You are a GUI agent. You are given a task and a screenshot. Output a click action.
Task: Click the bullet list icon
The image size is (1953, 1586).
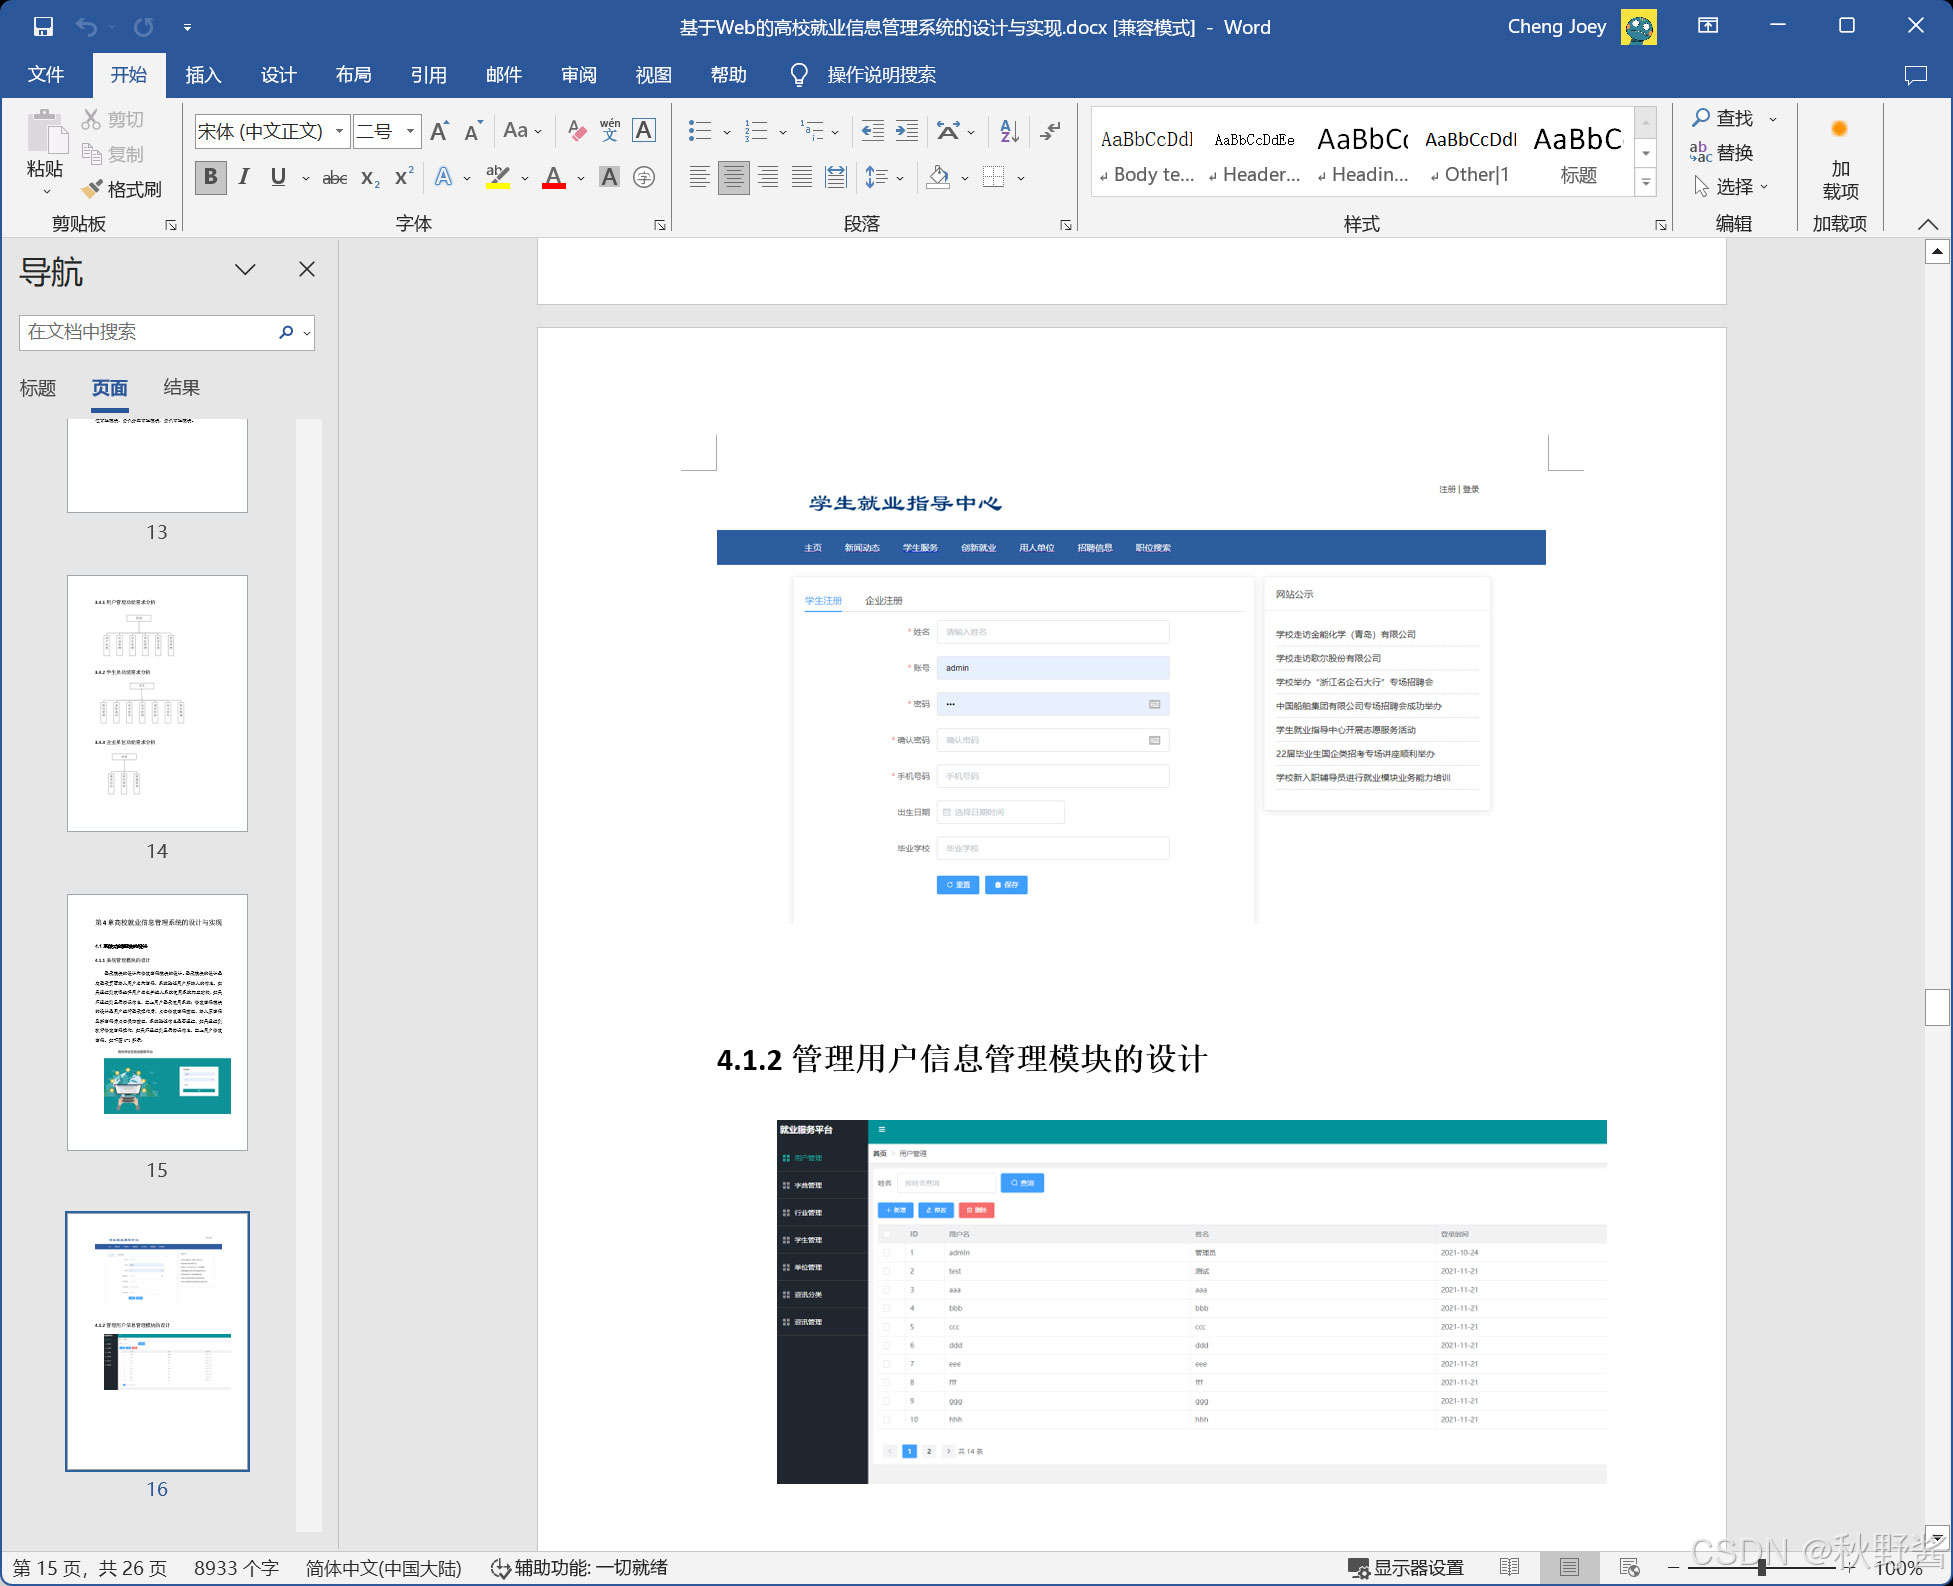(700, 131)
